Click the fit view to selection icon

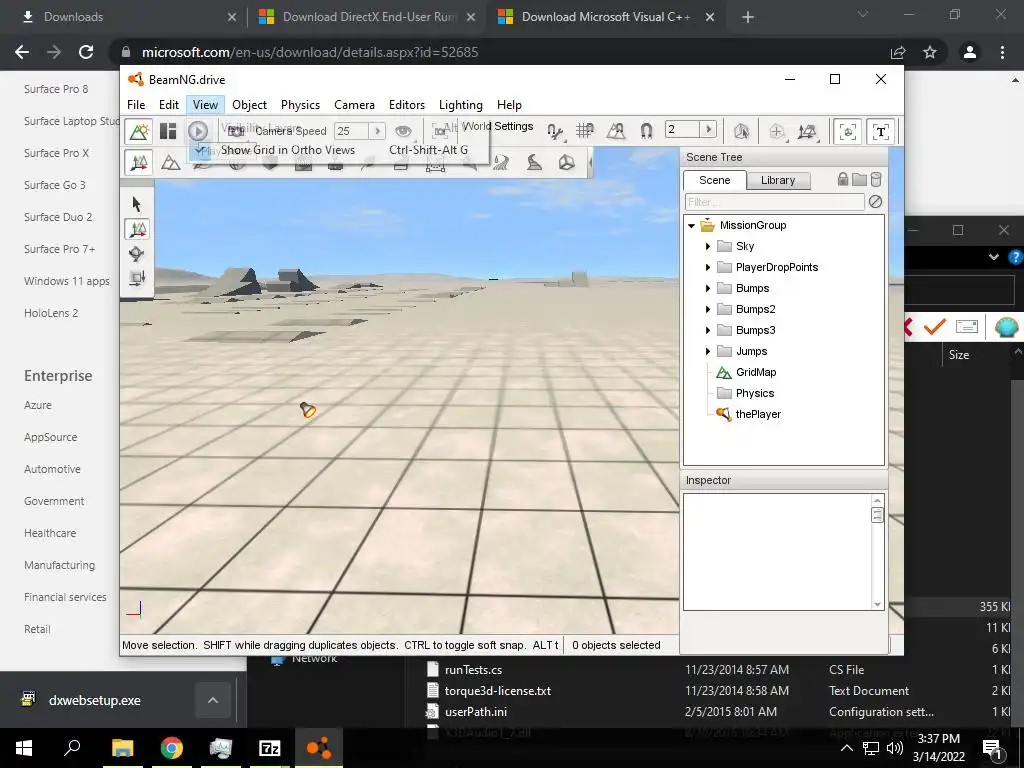click(x=440, y=131)
